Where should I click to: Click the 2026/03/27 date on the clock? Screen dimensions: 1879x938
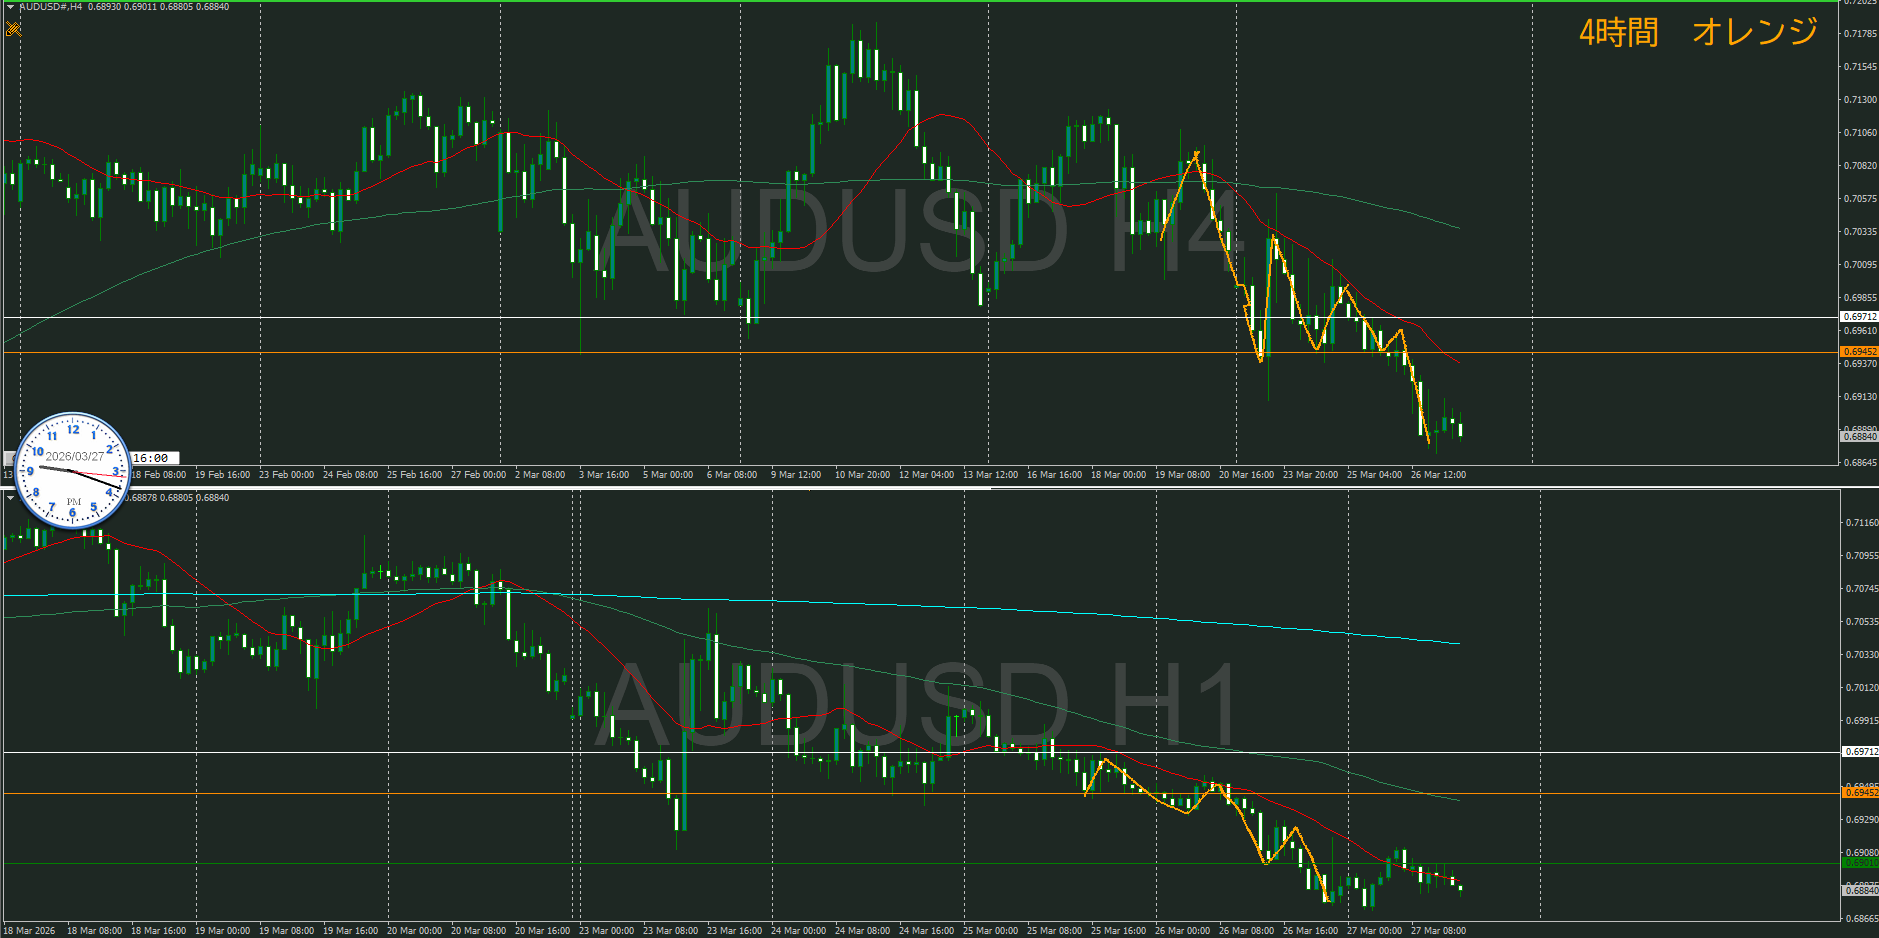point(74,456)
